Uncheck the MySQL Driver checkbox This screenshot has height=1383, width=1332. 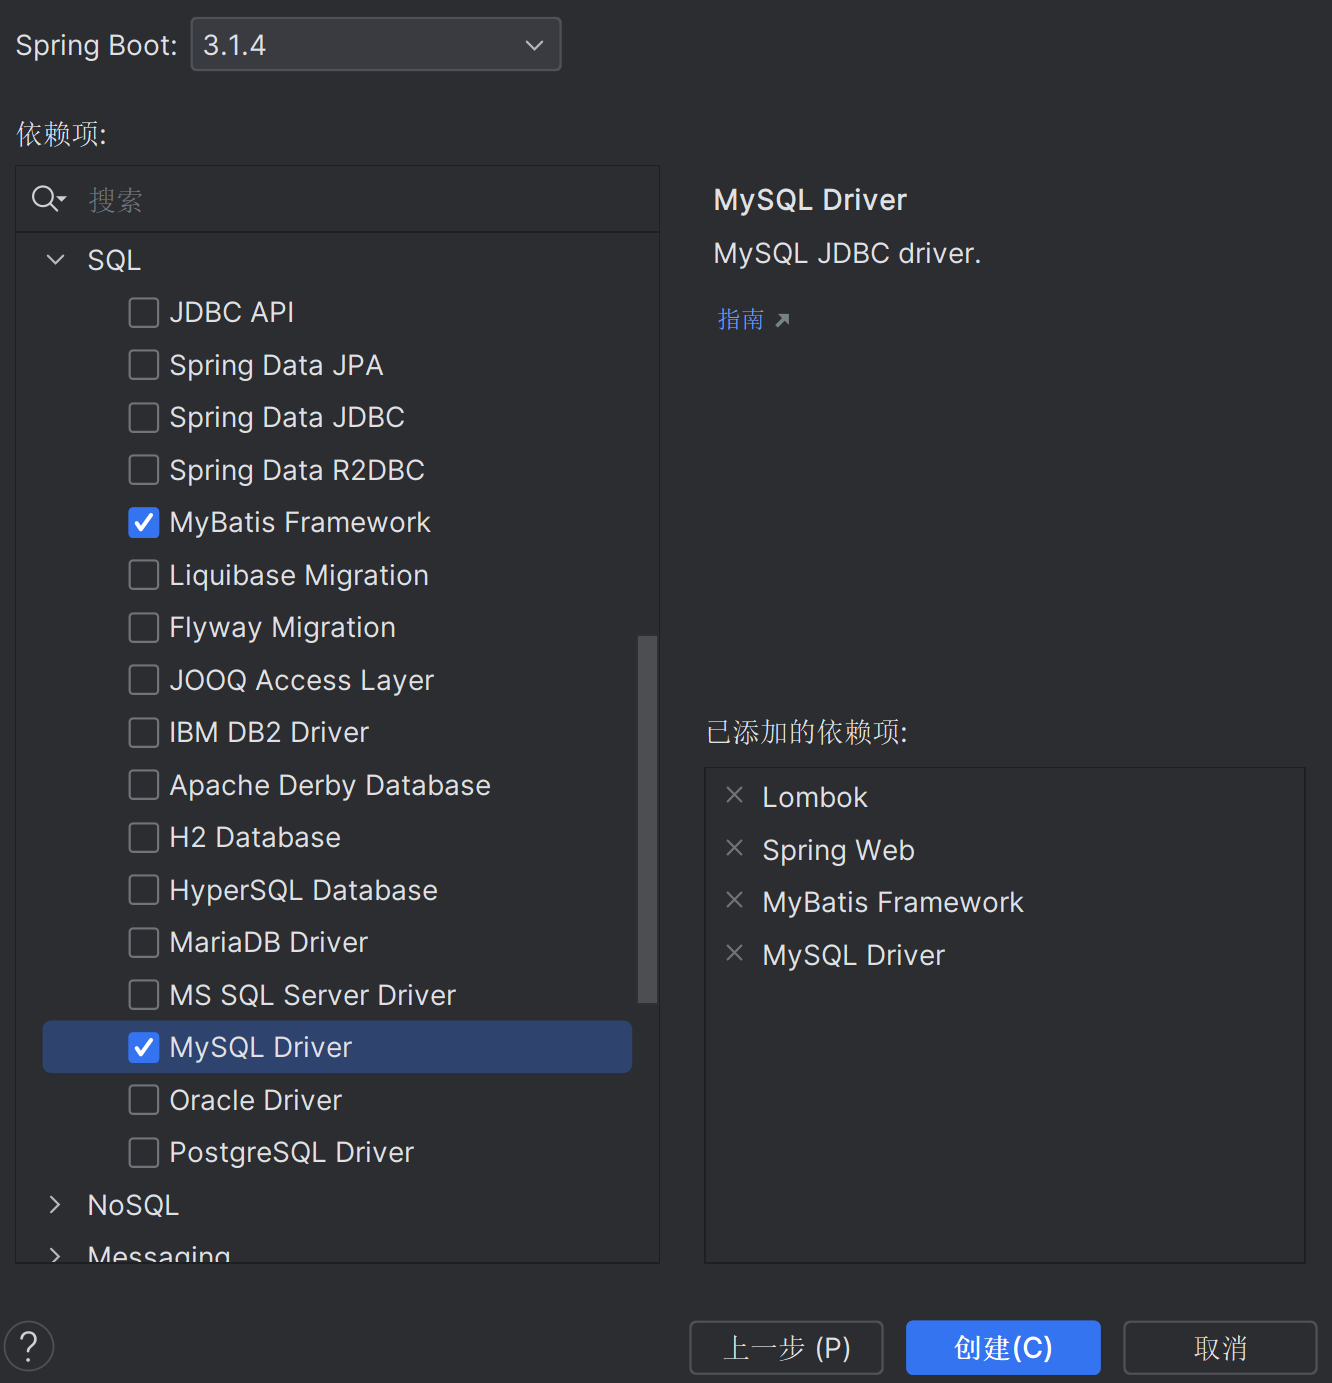(x=144, y=1047)
